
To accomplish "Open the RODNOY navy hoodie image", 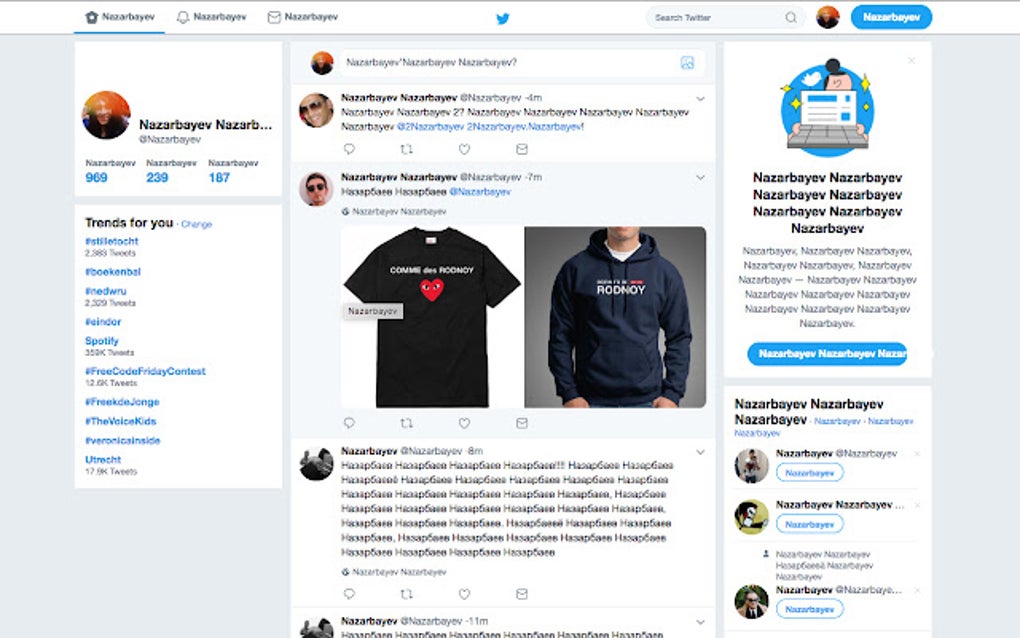I will tap(615, 317).
